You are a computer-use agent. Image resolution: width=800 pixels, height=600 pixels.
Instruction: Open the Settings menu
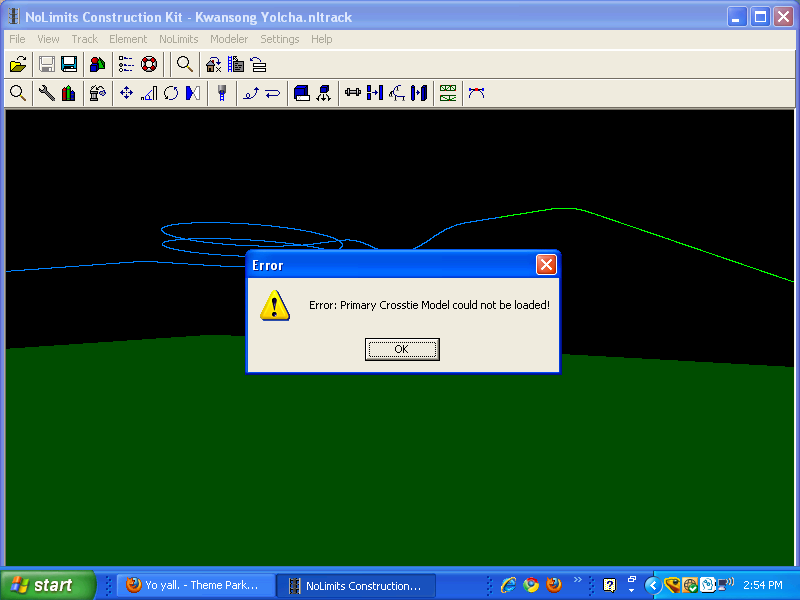pyautogui.click(x=280, y=39)
